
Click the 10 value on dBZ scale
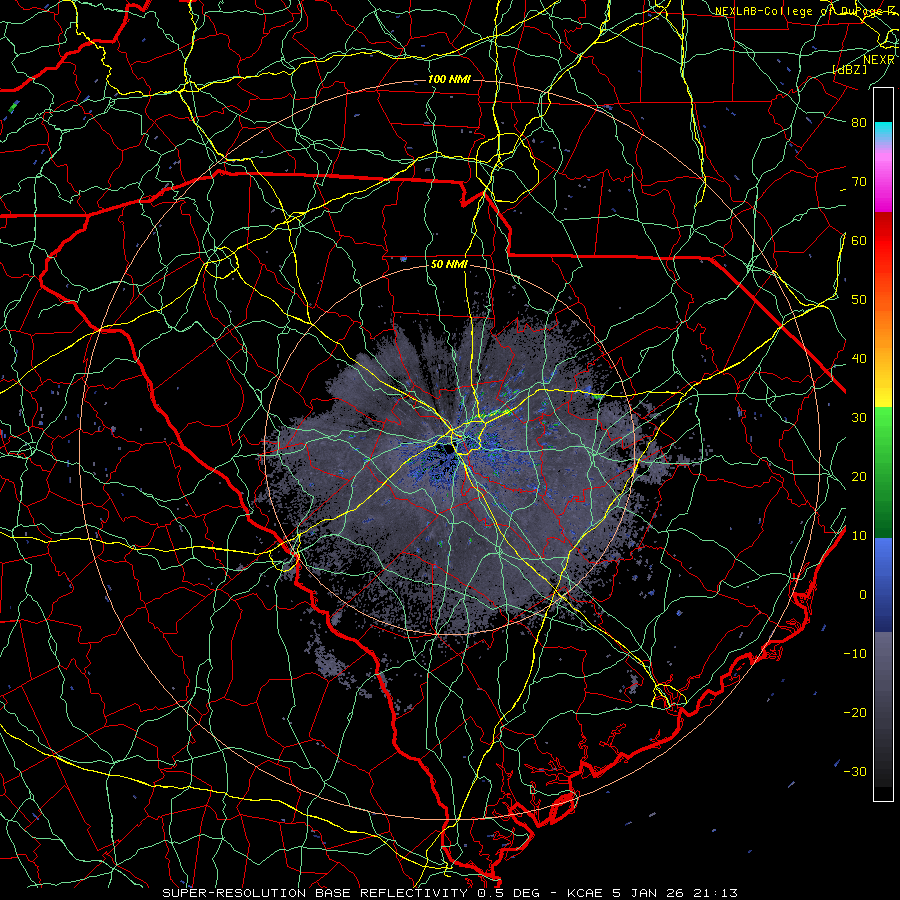point(859,536)
